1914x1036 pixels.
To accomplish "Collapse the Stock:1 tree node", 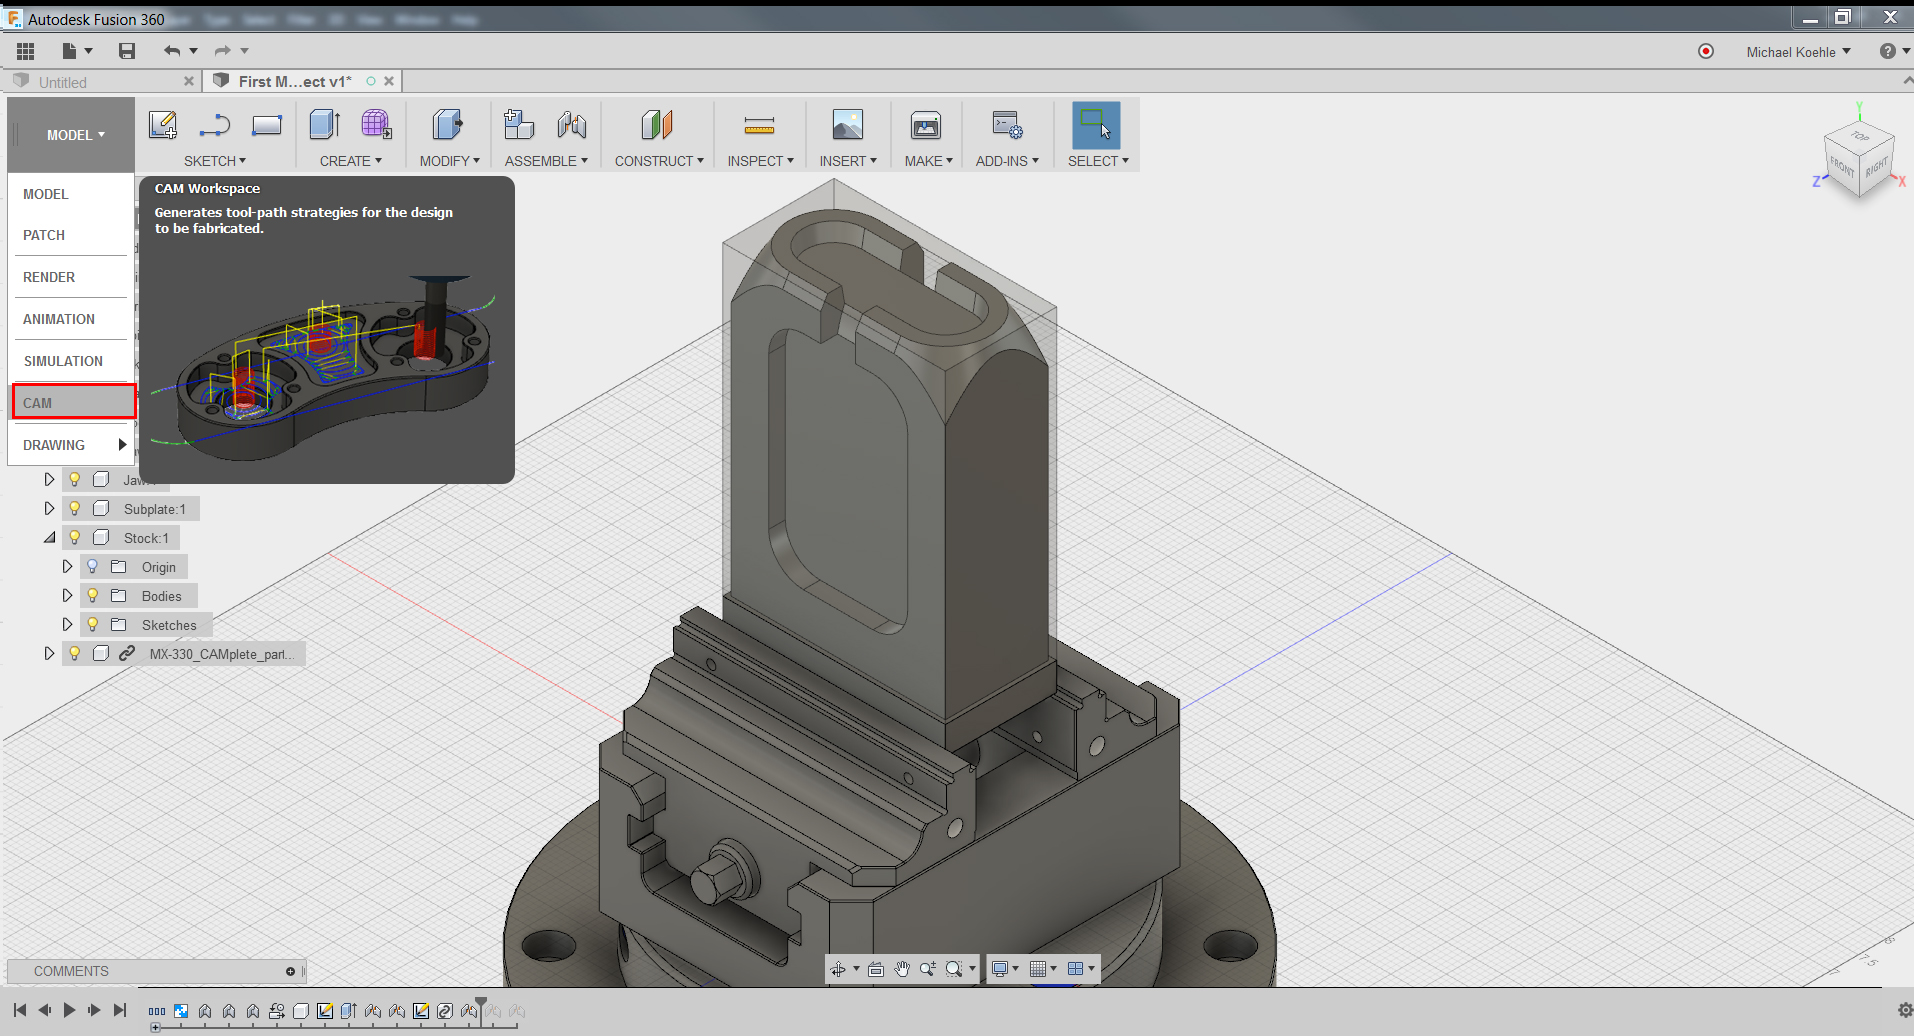I will click(x=49, y=538).
